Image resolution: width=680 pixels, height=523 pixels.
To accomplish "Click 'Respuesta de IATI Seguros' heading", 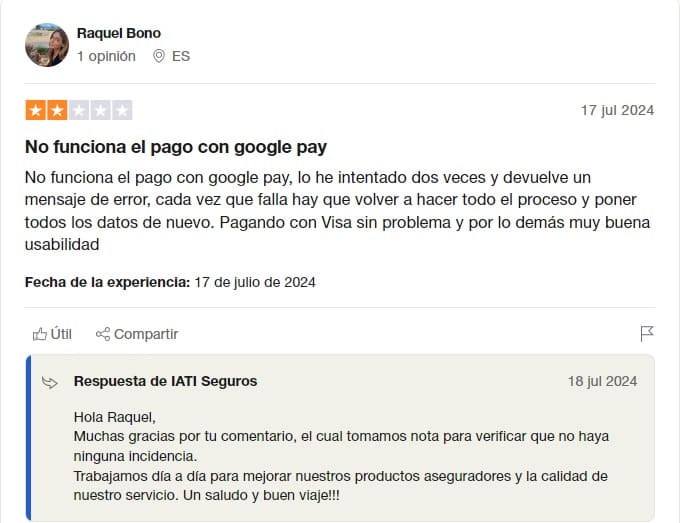I will click(x=165, y=381).
